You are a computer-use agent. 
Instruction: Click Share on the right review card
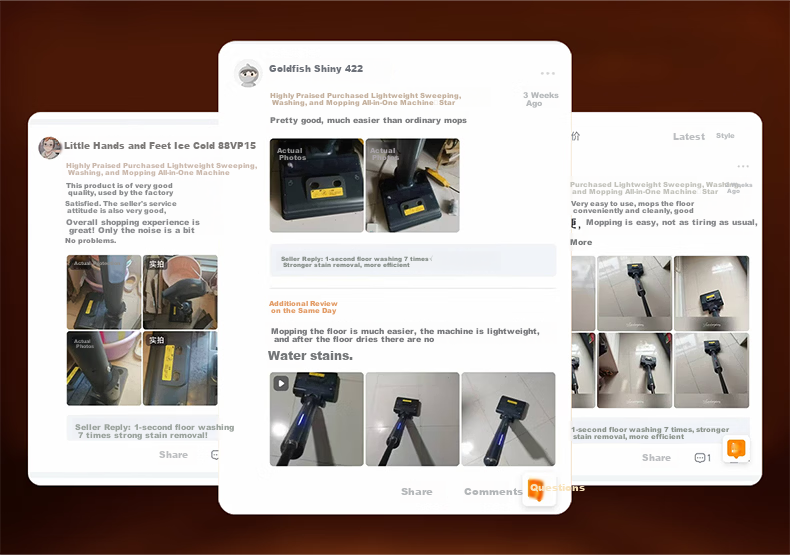pos(656,458)
